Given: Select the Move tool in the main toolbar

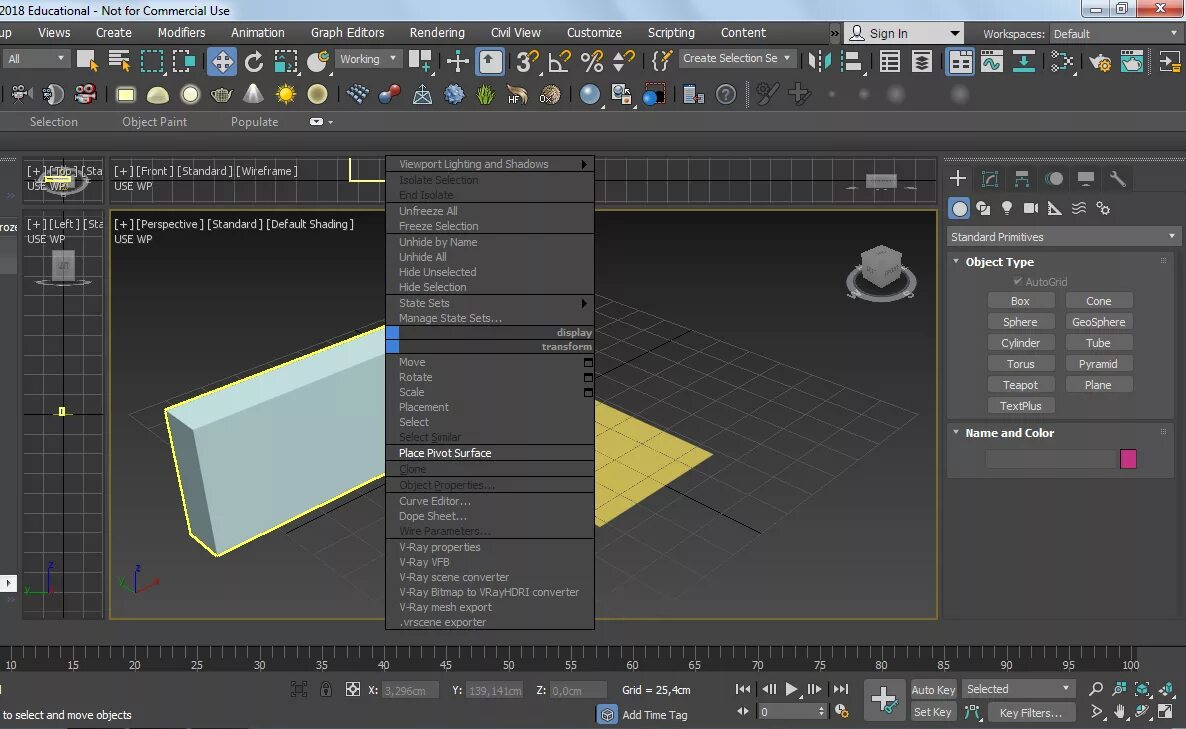Looking at the screenshot, I should click(221, 62).
